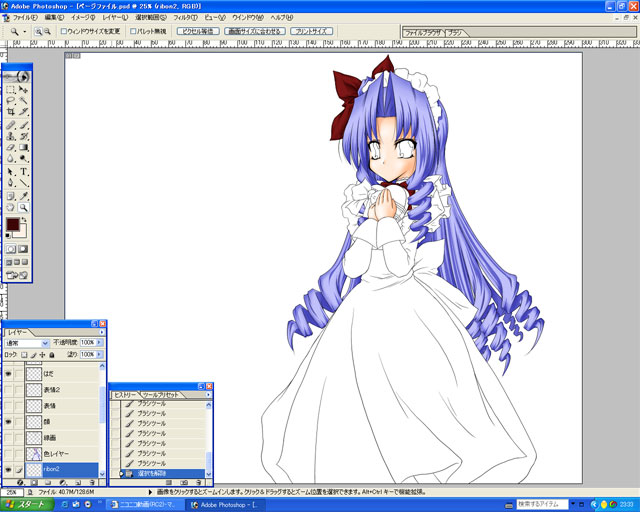Toggle 'ウィンドウサイズを変更' checkbox
This screenshot has height=512, width=640.
(64, 31)
